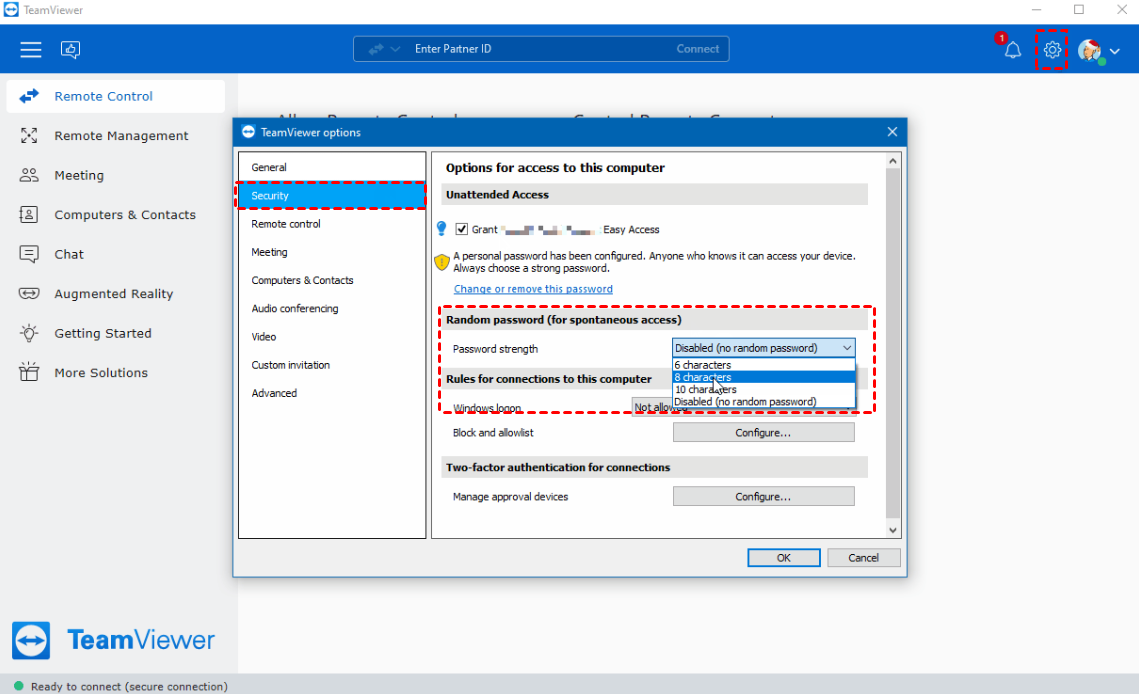The width and height of the screenshot is (1139, 694).
Task: Open the notifications bell
Action: [x=1013, y=50]
